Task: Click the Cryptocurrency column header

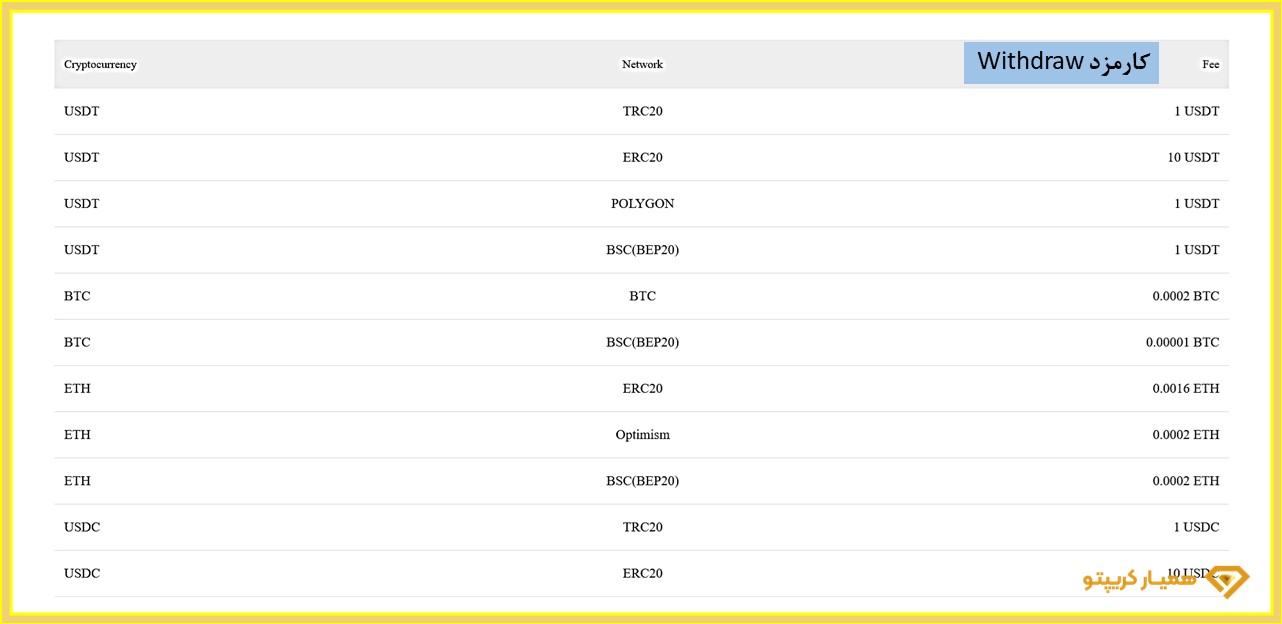Action: click(100, 65)
